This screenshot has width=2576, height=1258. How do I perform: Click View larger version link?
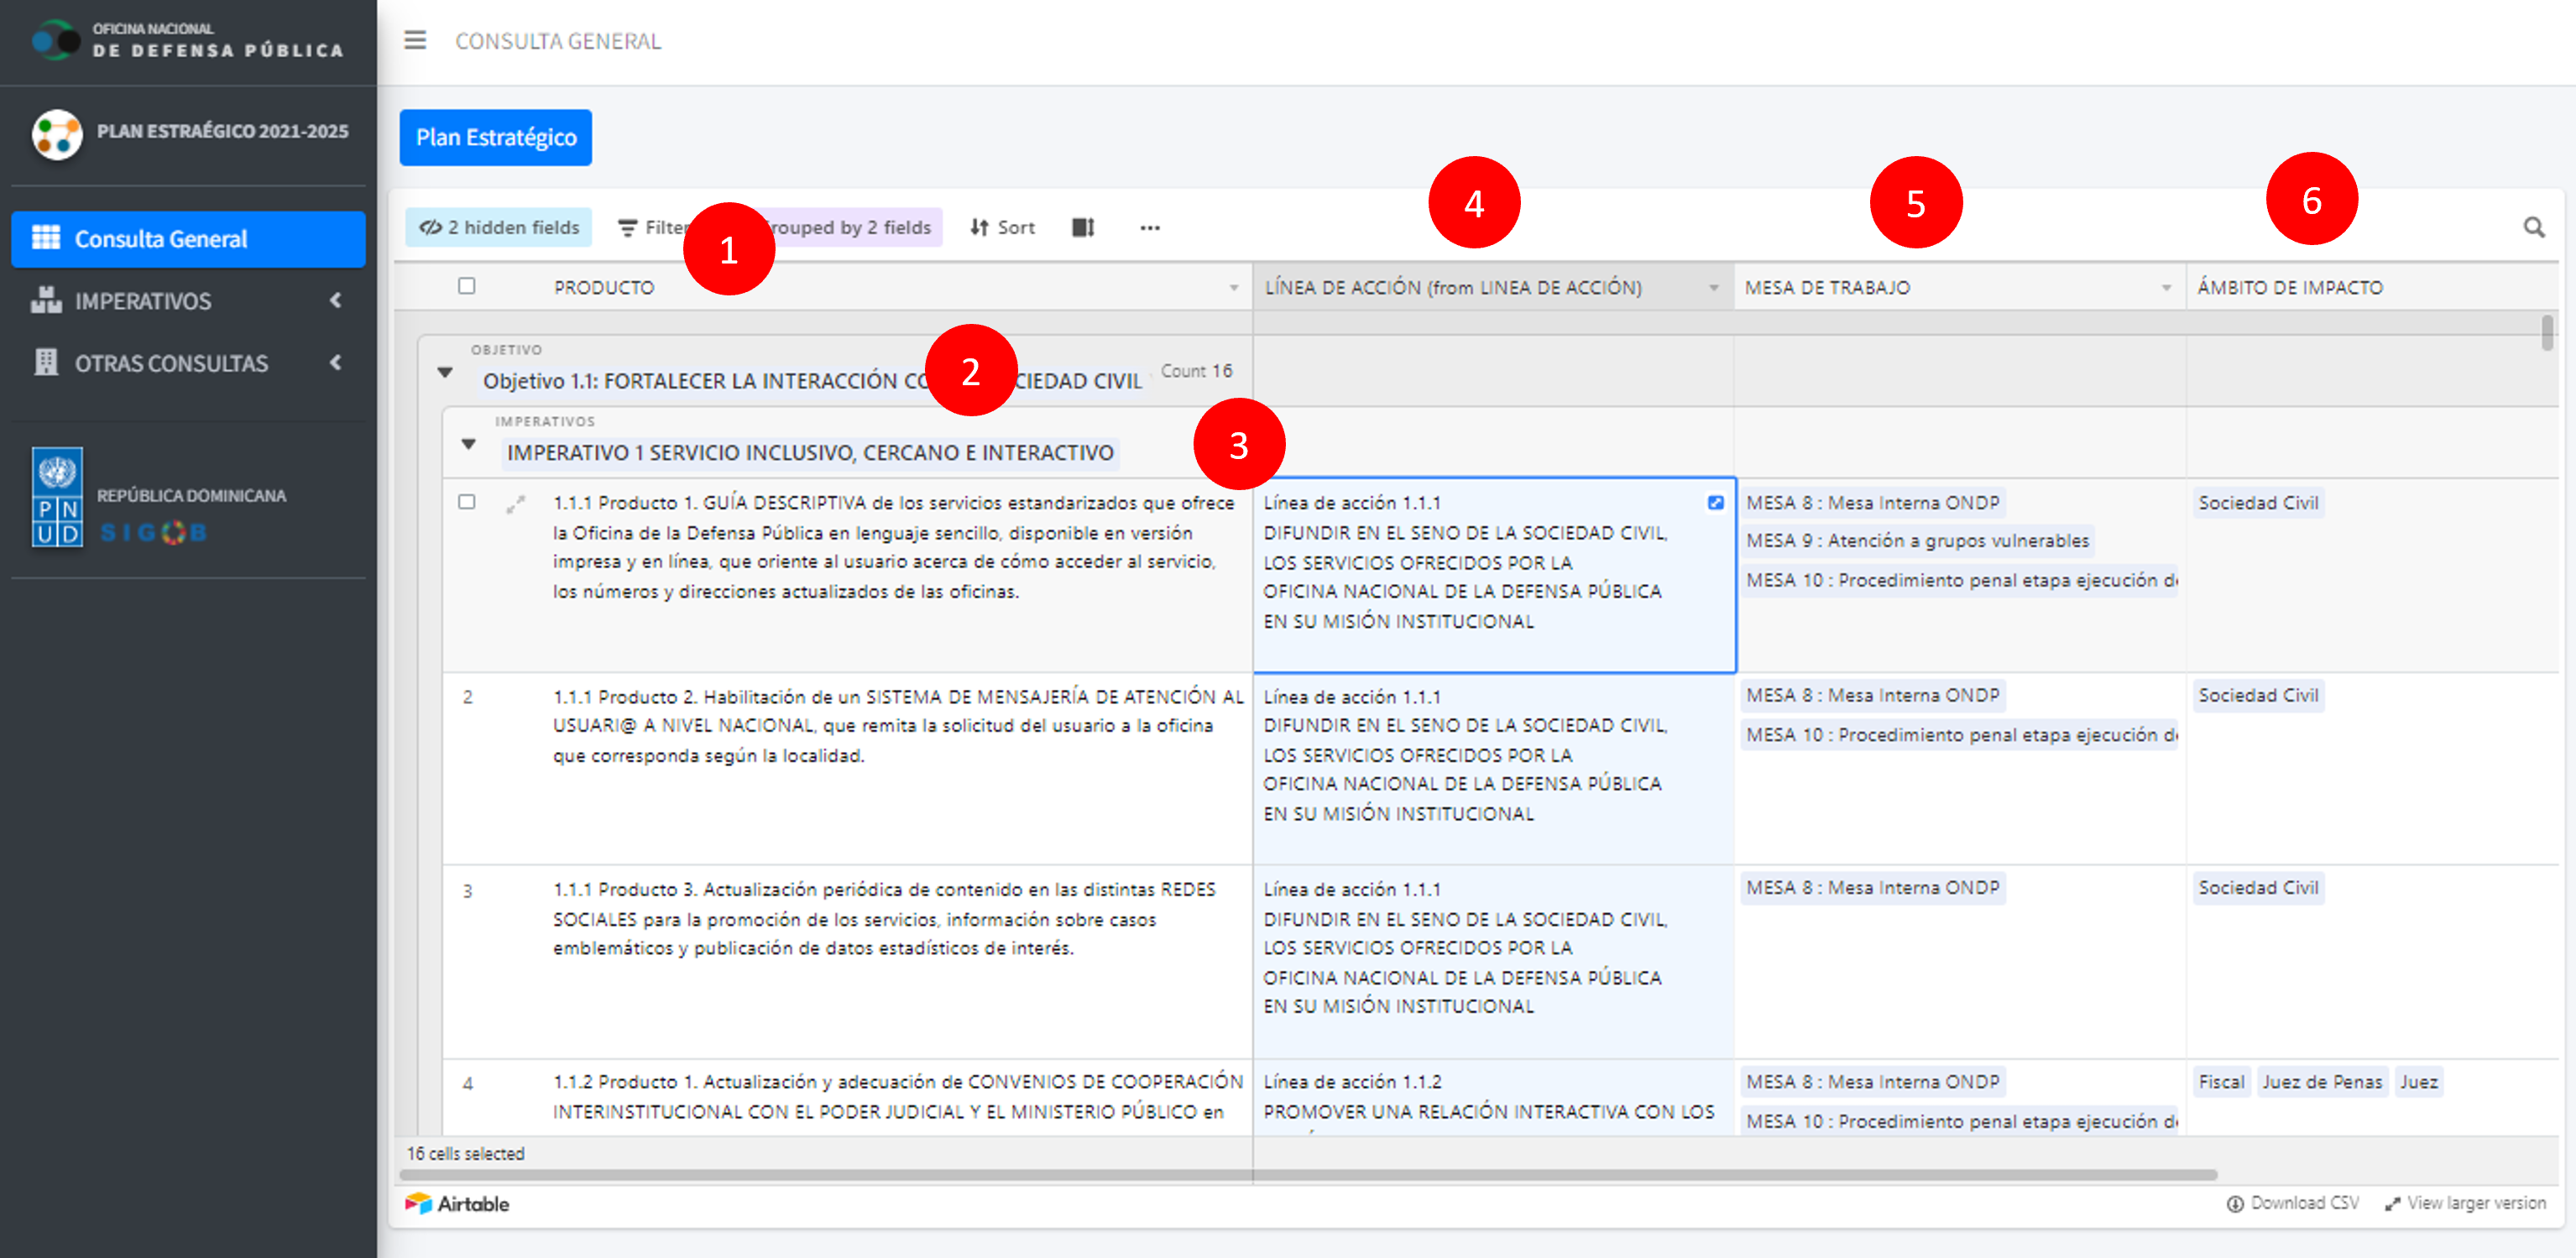(2465, 1203)
